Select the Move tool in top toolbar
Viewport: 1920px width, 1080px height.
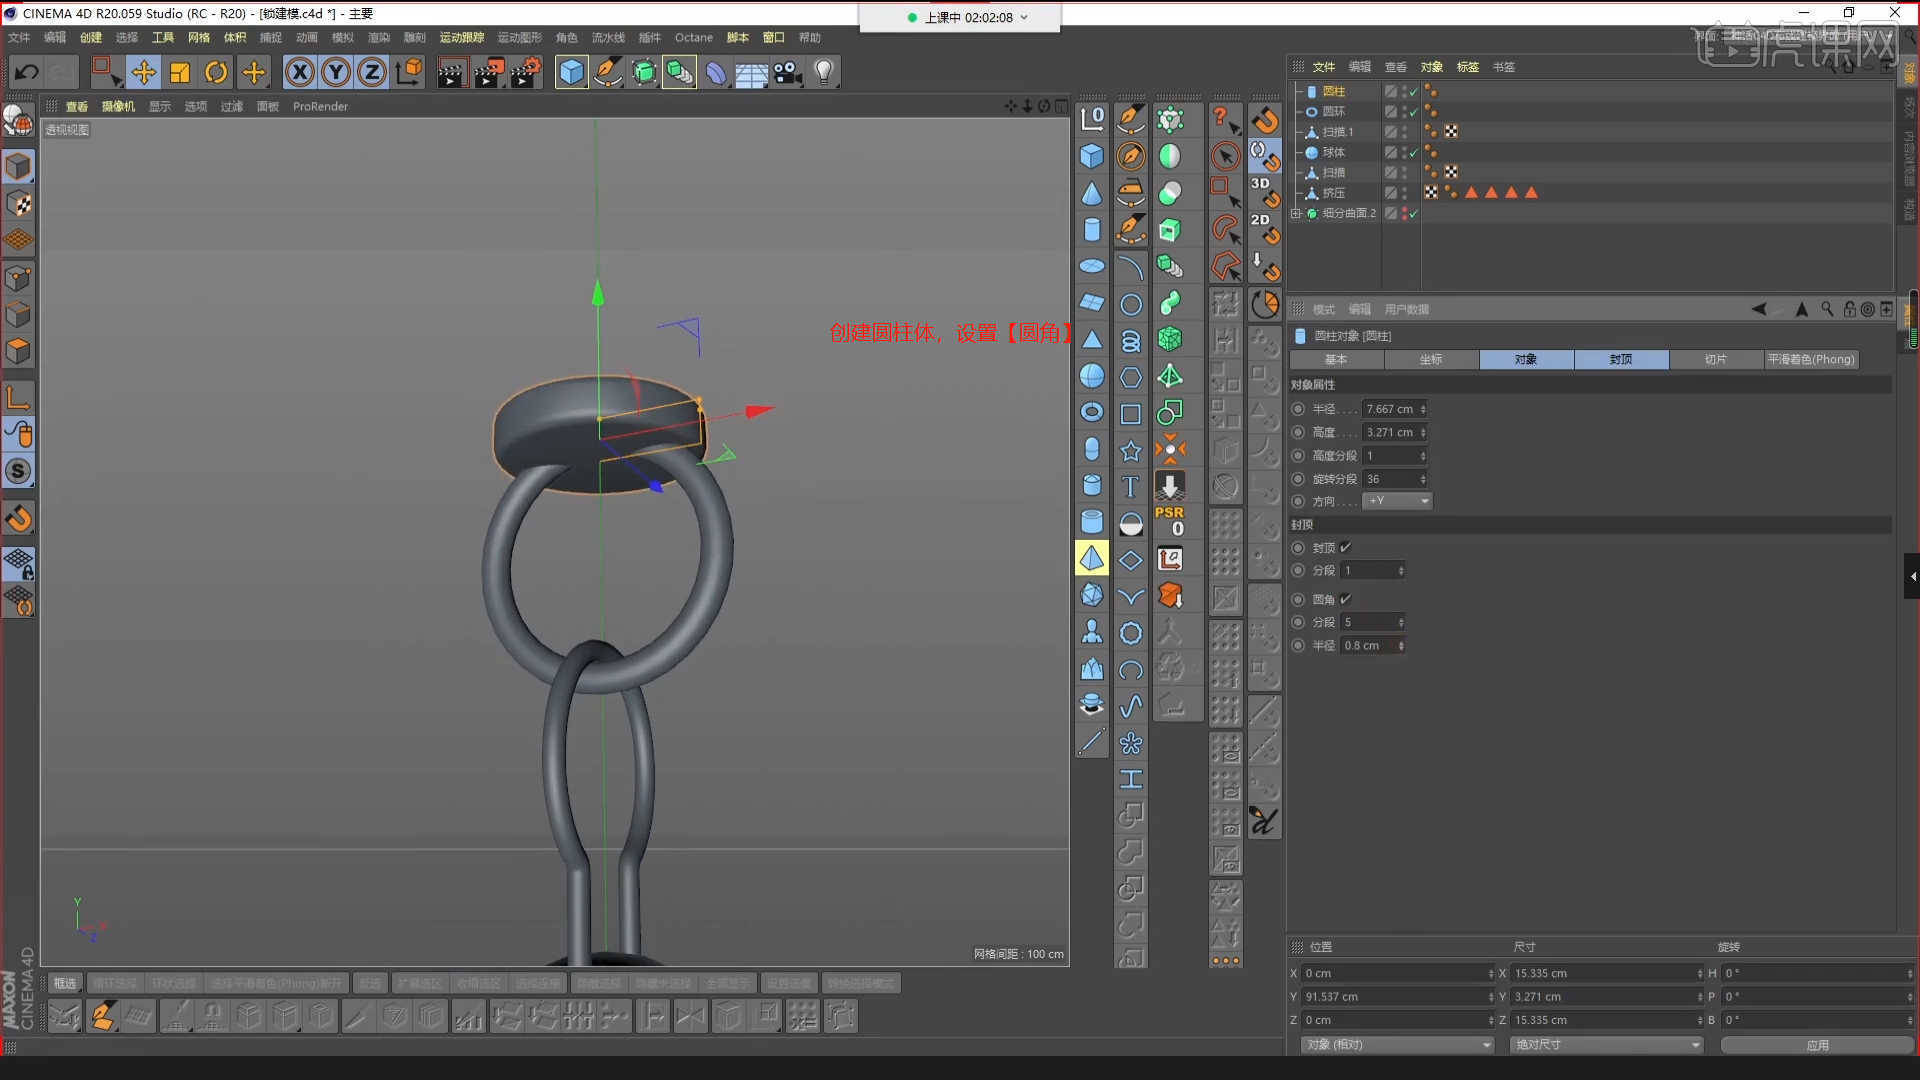[x=143, y=72]
